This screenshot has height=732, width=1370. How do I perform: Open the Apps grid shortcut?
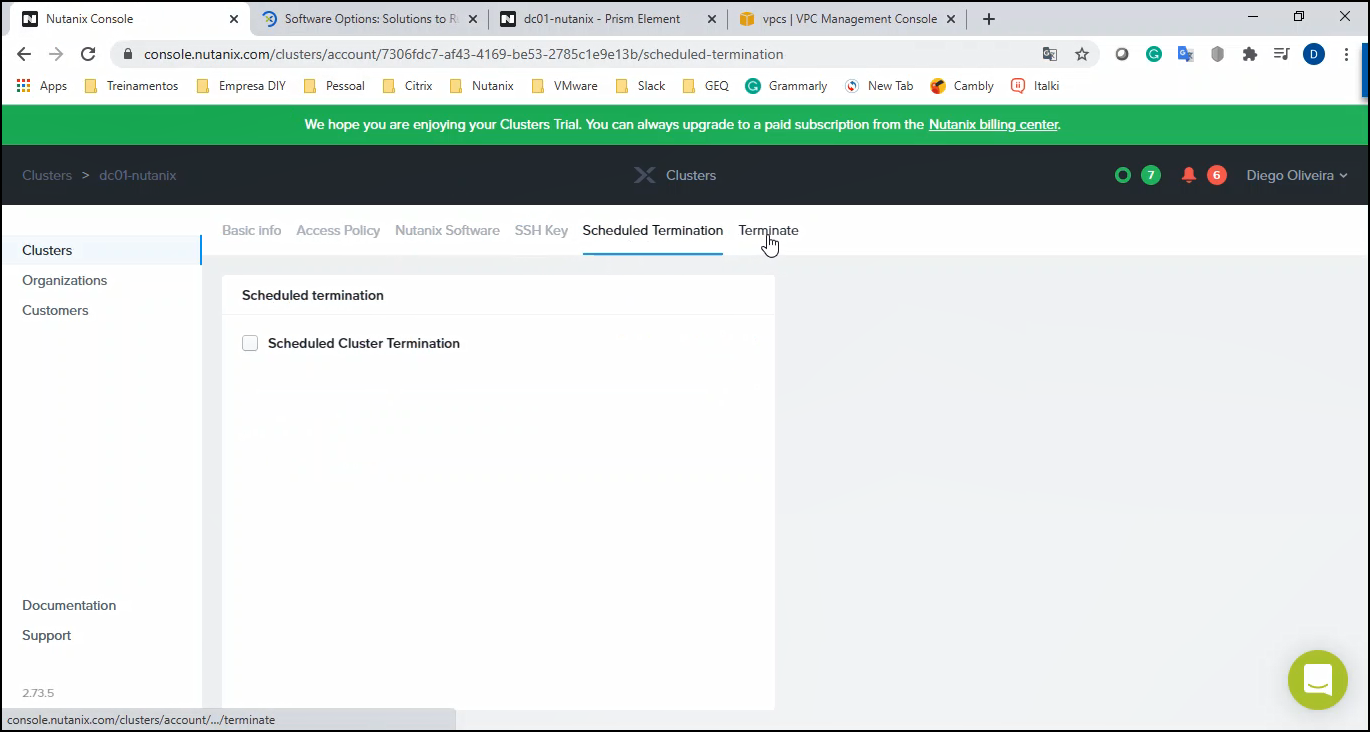click(42, 86)
